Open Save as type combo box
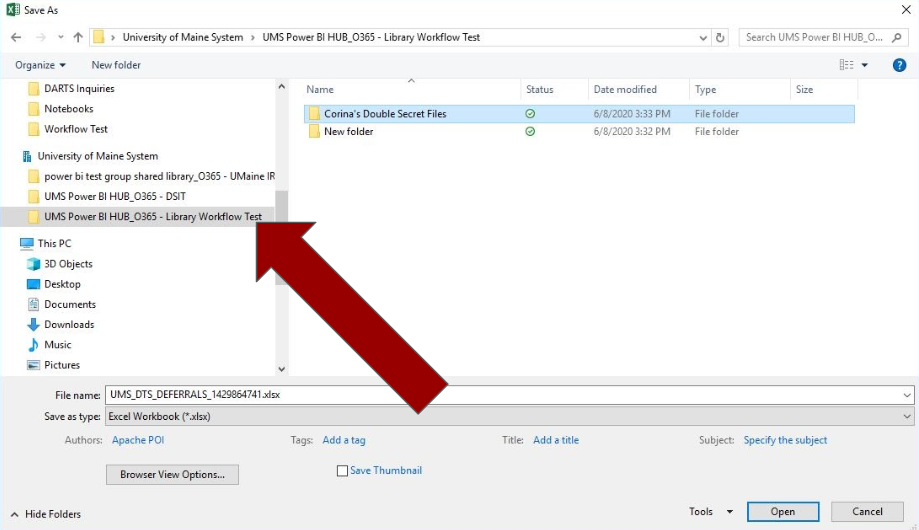Viewport: 919px width, 530px height. 509,416
